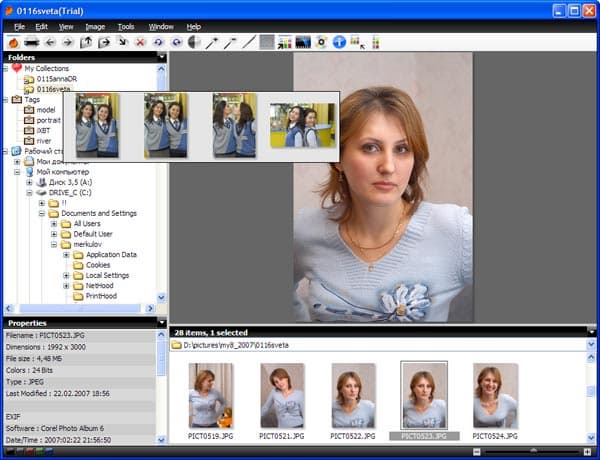The height and width of the screenshot is (460, 600).
Task: Delete the image using the red X icon
Action: [140, 42]
